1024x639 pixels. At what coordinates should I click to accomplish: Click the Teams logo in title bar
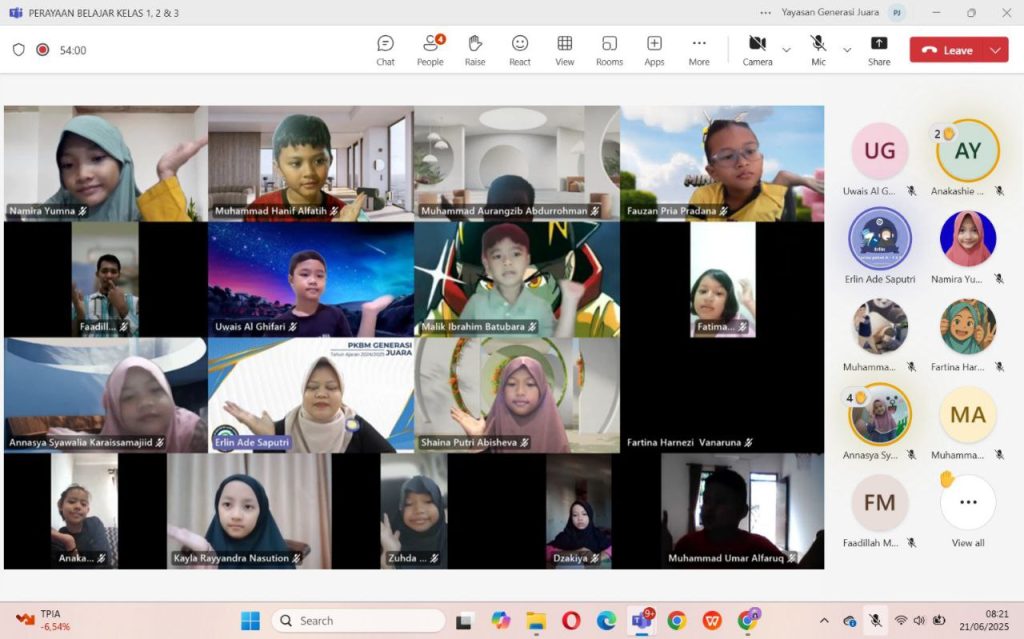point(16,12)
